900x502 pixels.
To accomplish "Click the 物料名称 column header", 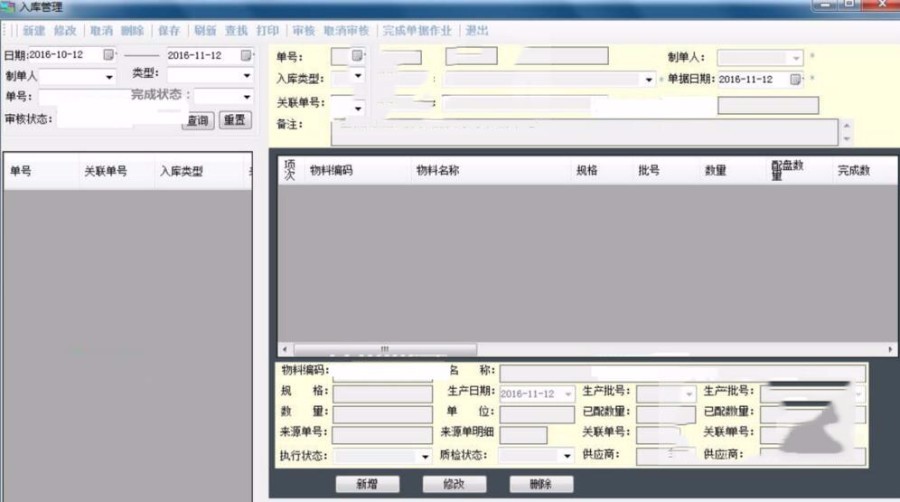I will 437,170.
